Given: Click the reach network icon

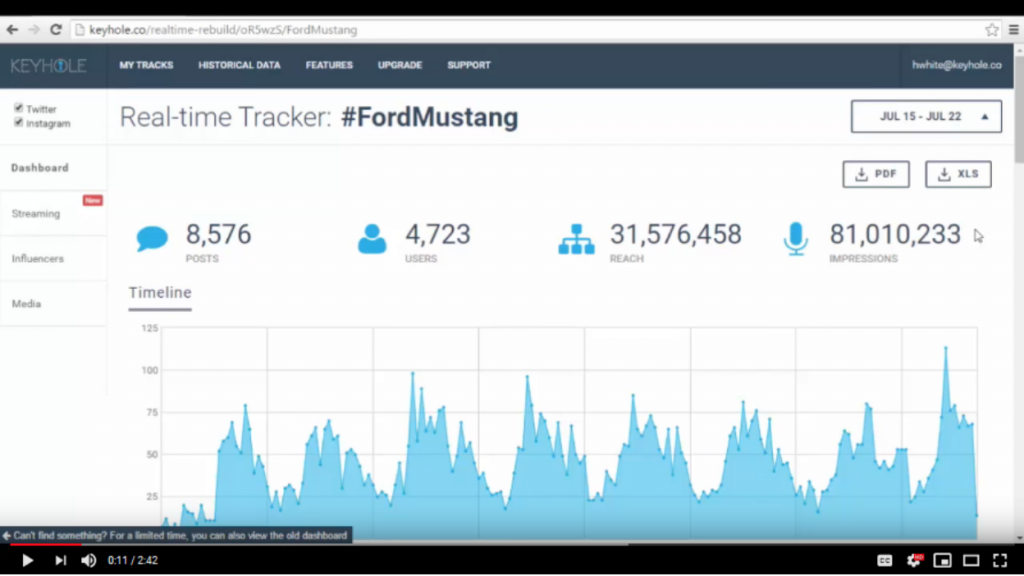Looking at the screenshot, I should [577, 239].
